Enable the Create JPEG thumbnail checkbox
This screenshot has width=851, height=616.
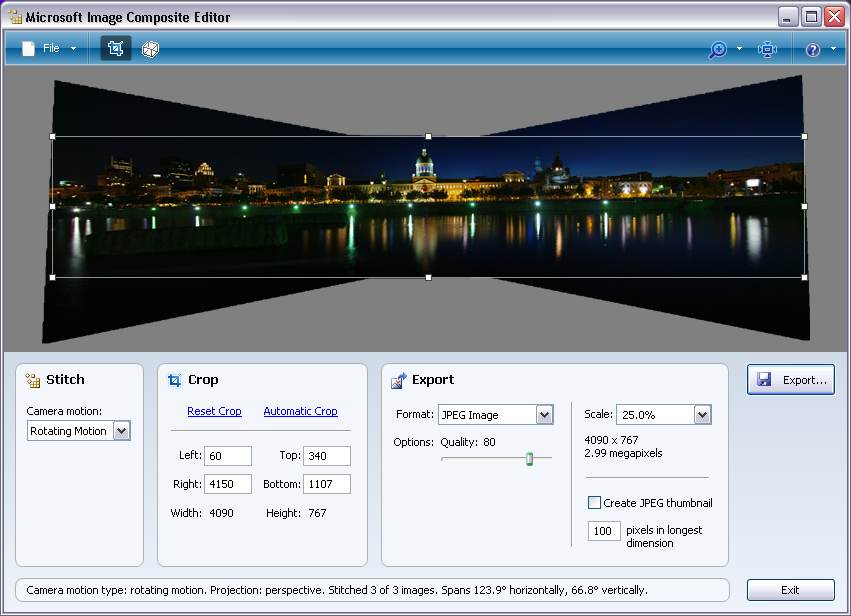(x=594, y=503)
